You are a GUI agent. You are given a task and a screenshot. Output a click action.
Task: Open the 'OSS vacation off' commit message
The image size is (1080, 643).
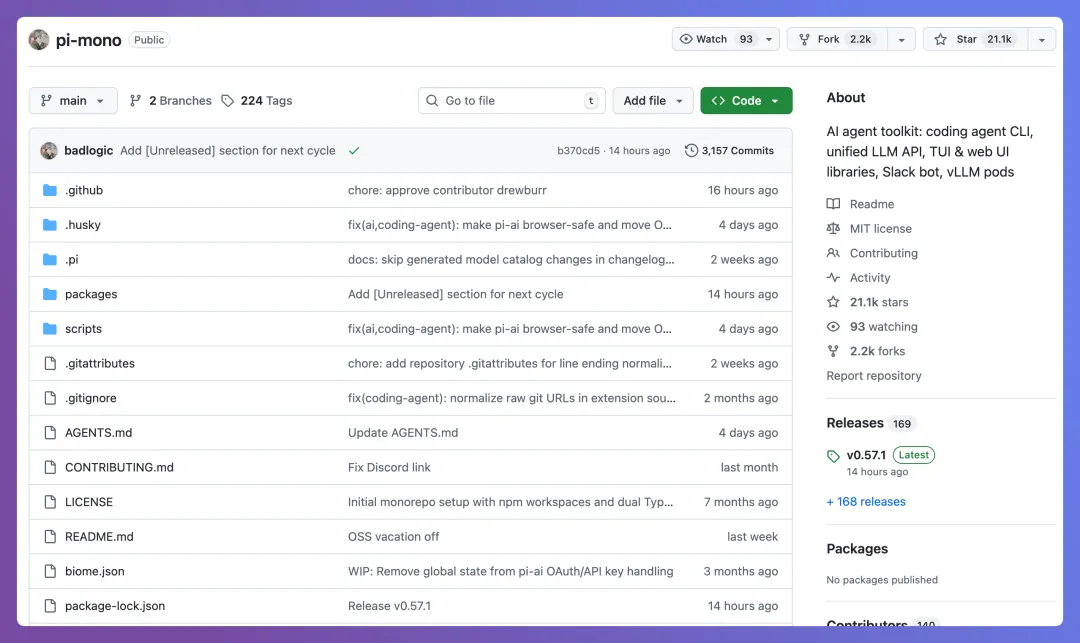(x=393, y=537)
